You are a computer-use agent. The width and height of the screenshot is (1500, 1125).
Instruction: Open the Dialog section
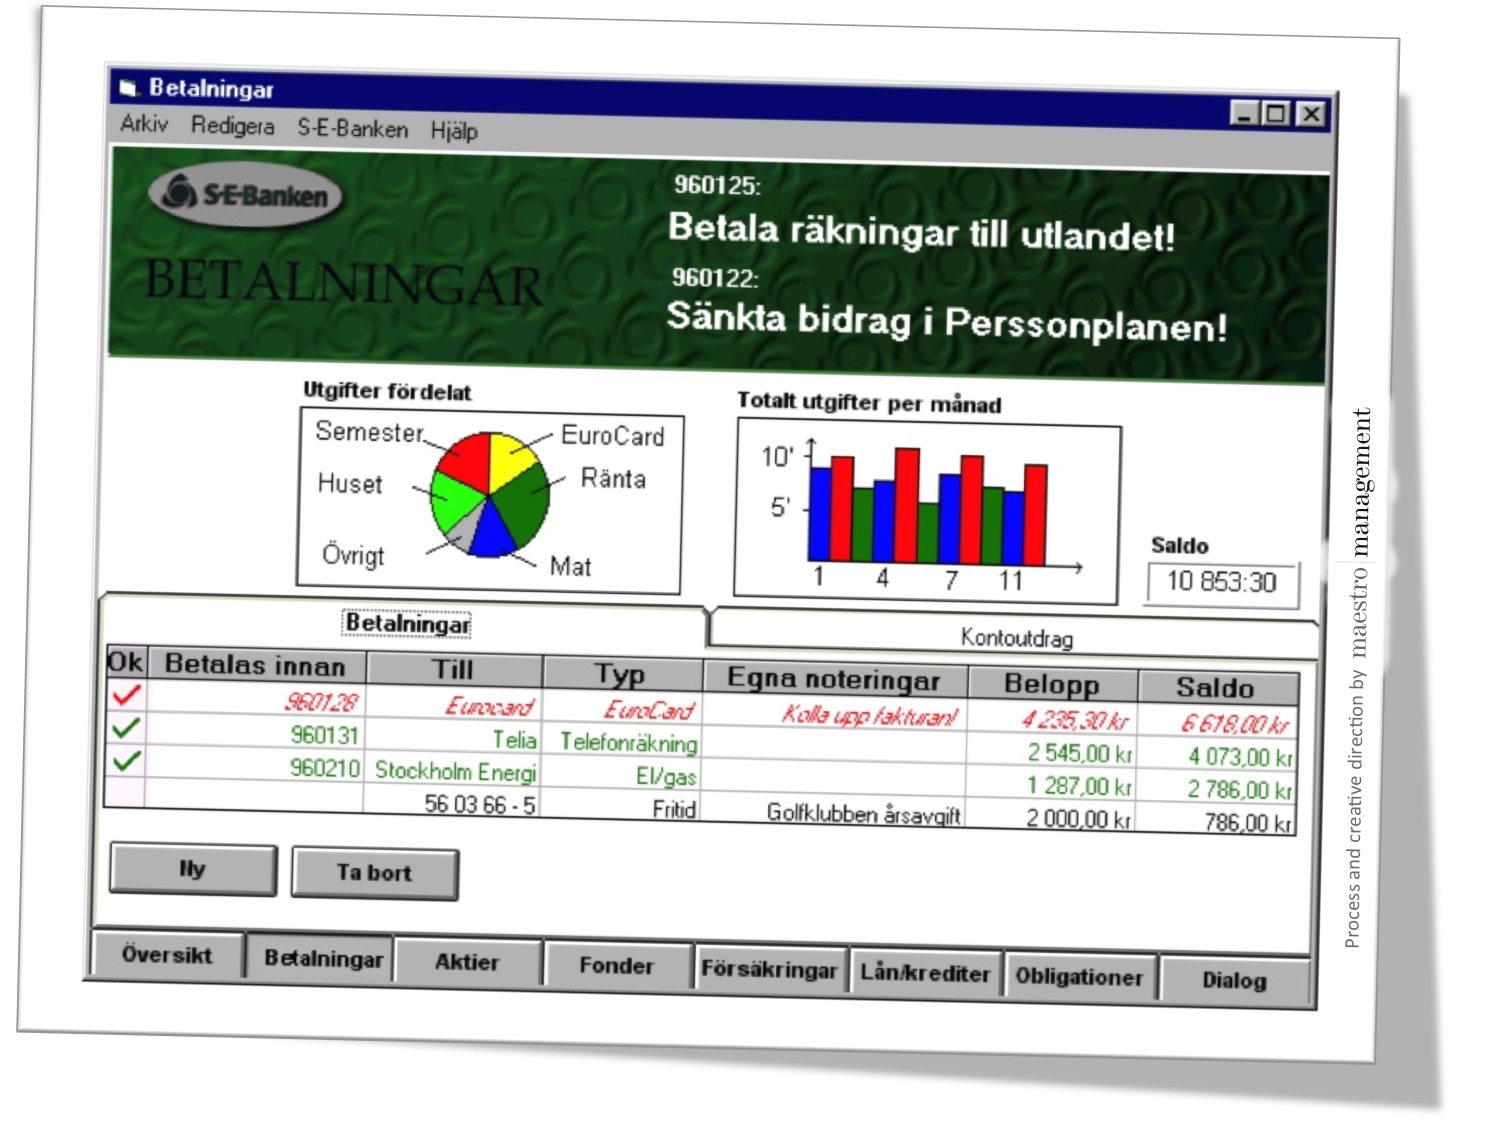pos(1234,981)
